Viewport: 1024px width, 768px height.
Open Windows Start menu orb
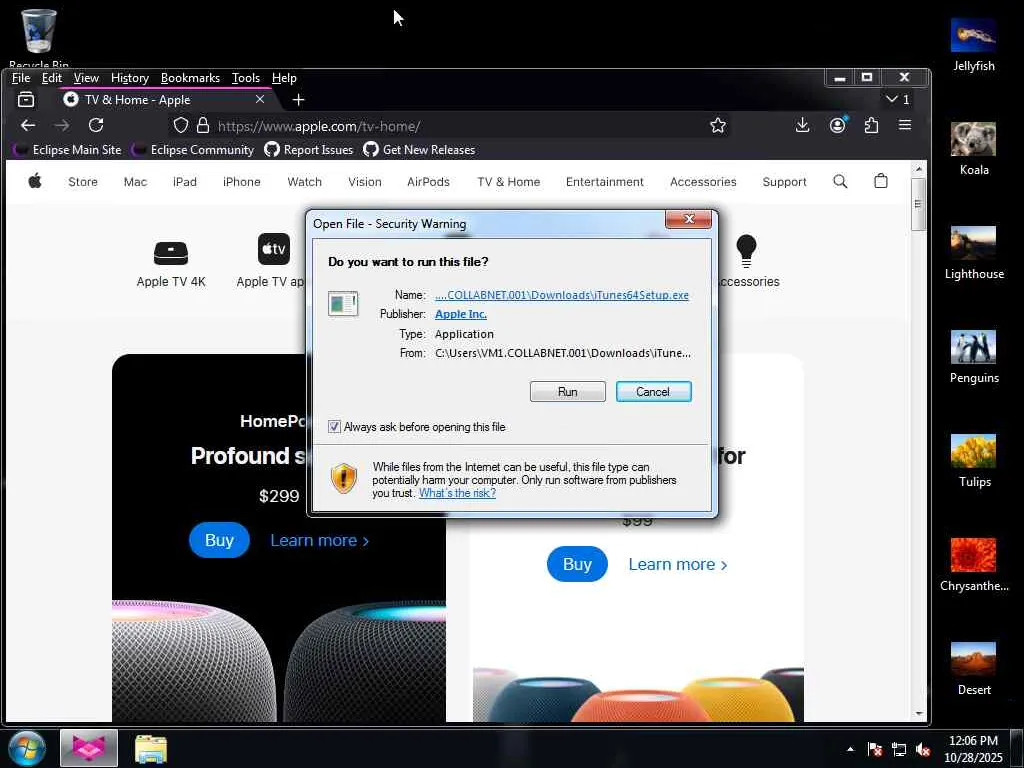(27, 748)
